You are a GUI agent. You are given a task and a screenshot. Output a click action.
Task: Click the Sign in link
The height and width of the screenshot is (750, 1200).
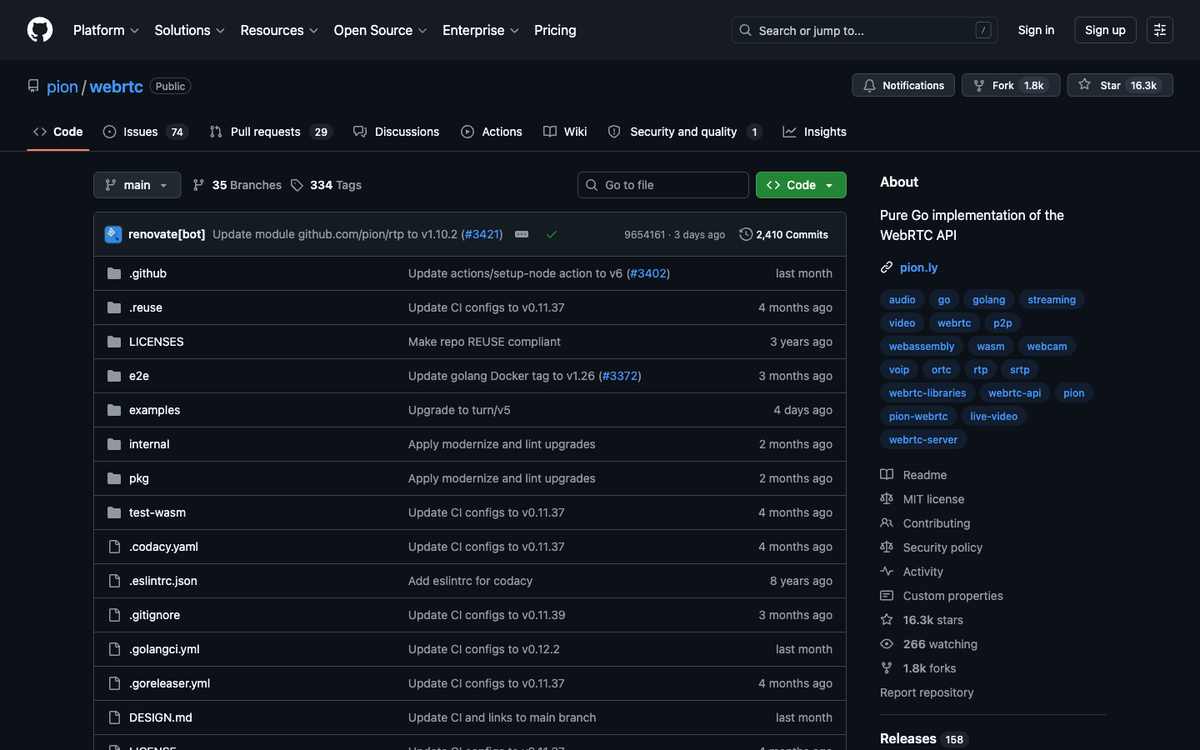pyautogui.click(x=1036, y=30)
